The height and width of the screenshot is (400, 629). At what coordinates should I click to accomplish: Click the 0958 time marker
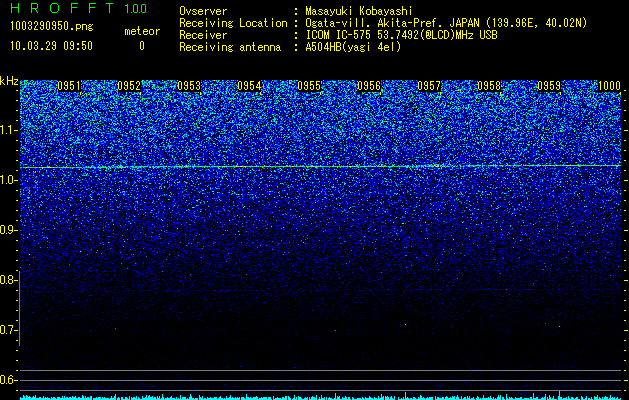pyautogui.click(x=489, y=86)
